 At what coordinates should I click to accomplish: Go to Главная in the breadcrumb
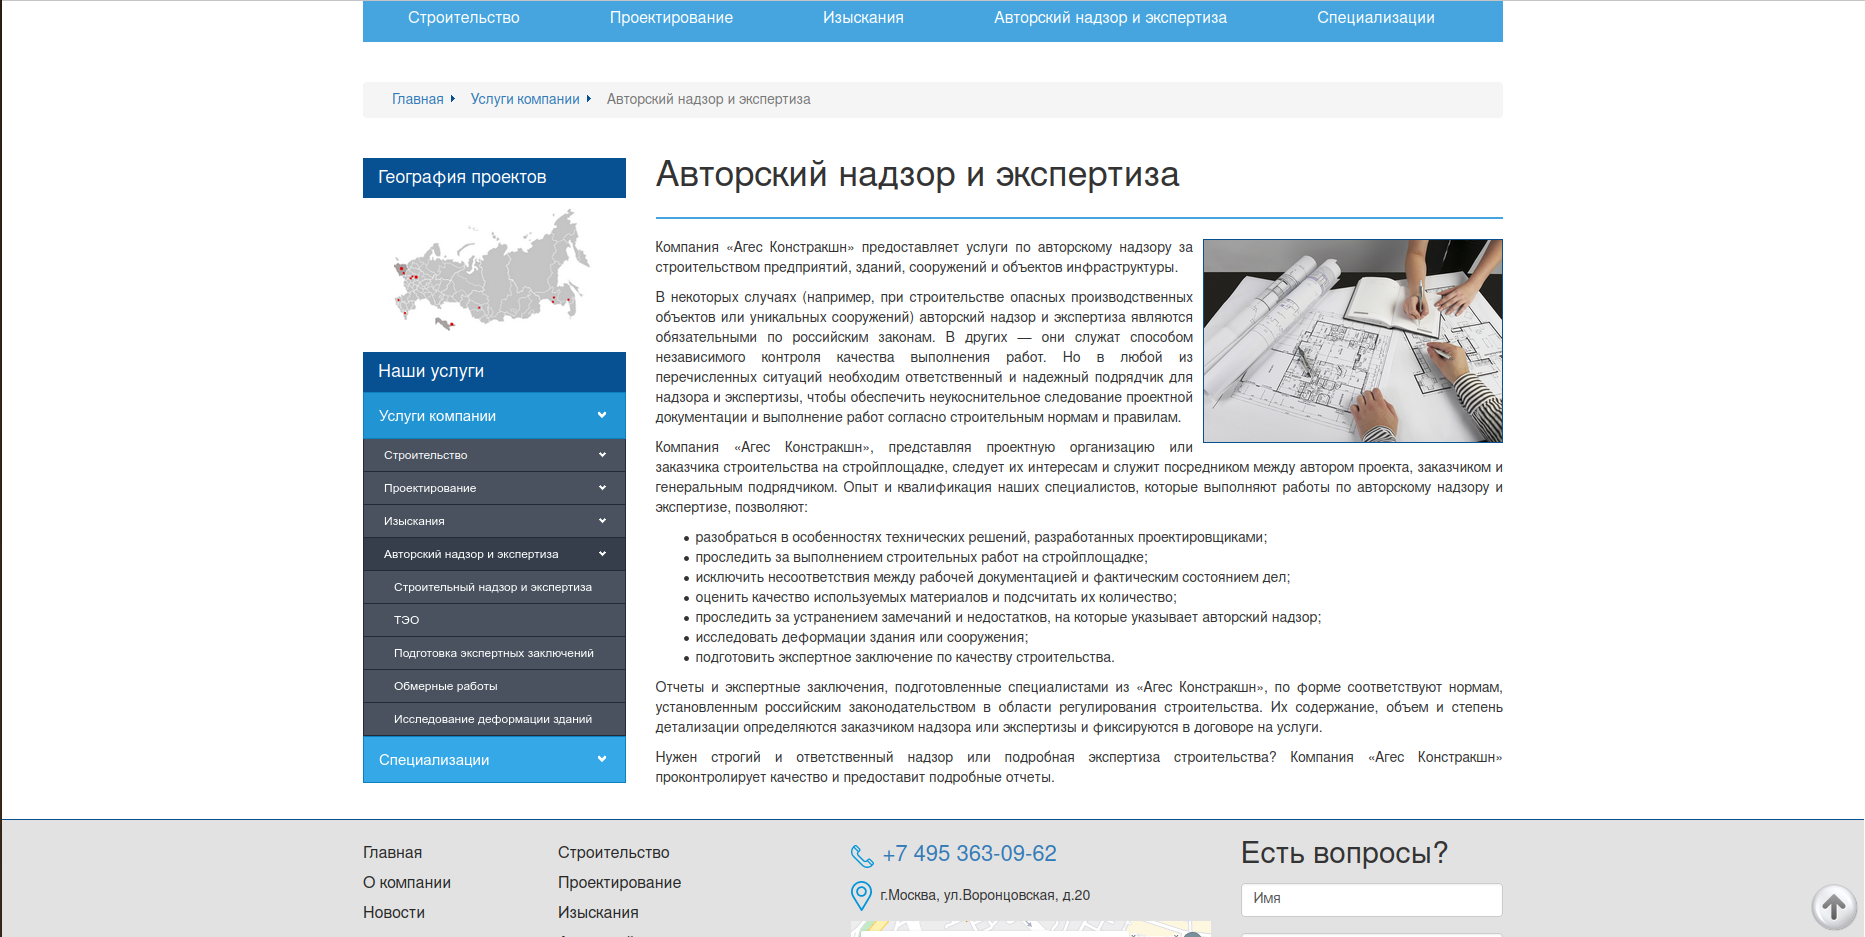(418, 99)
